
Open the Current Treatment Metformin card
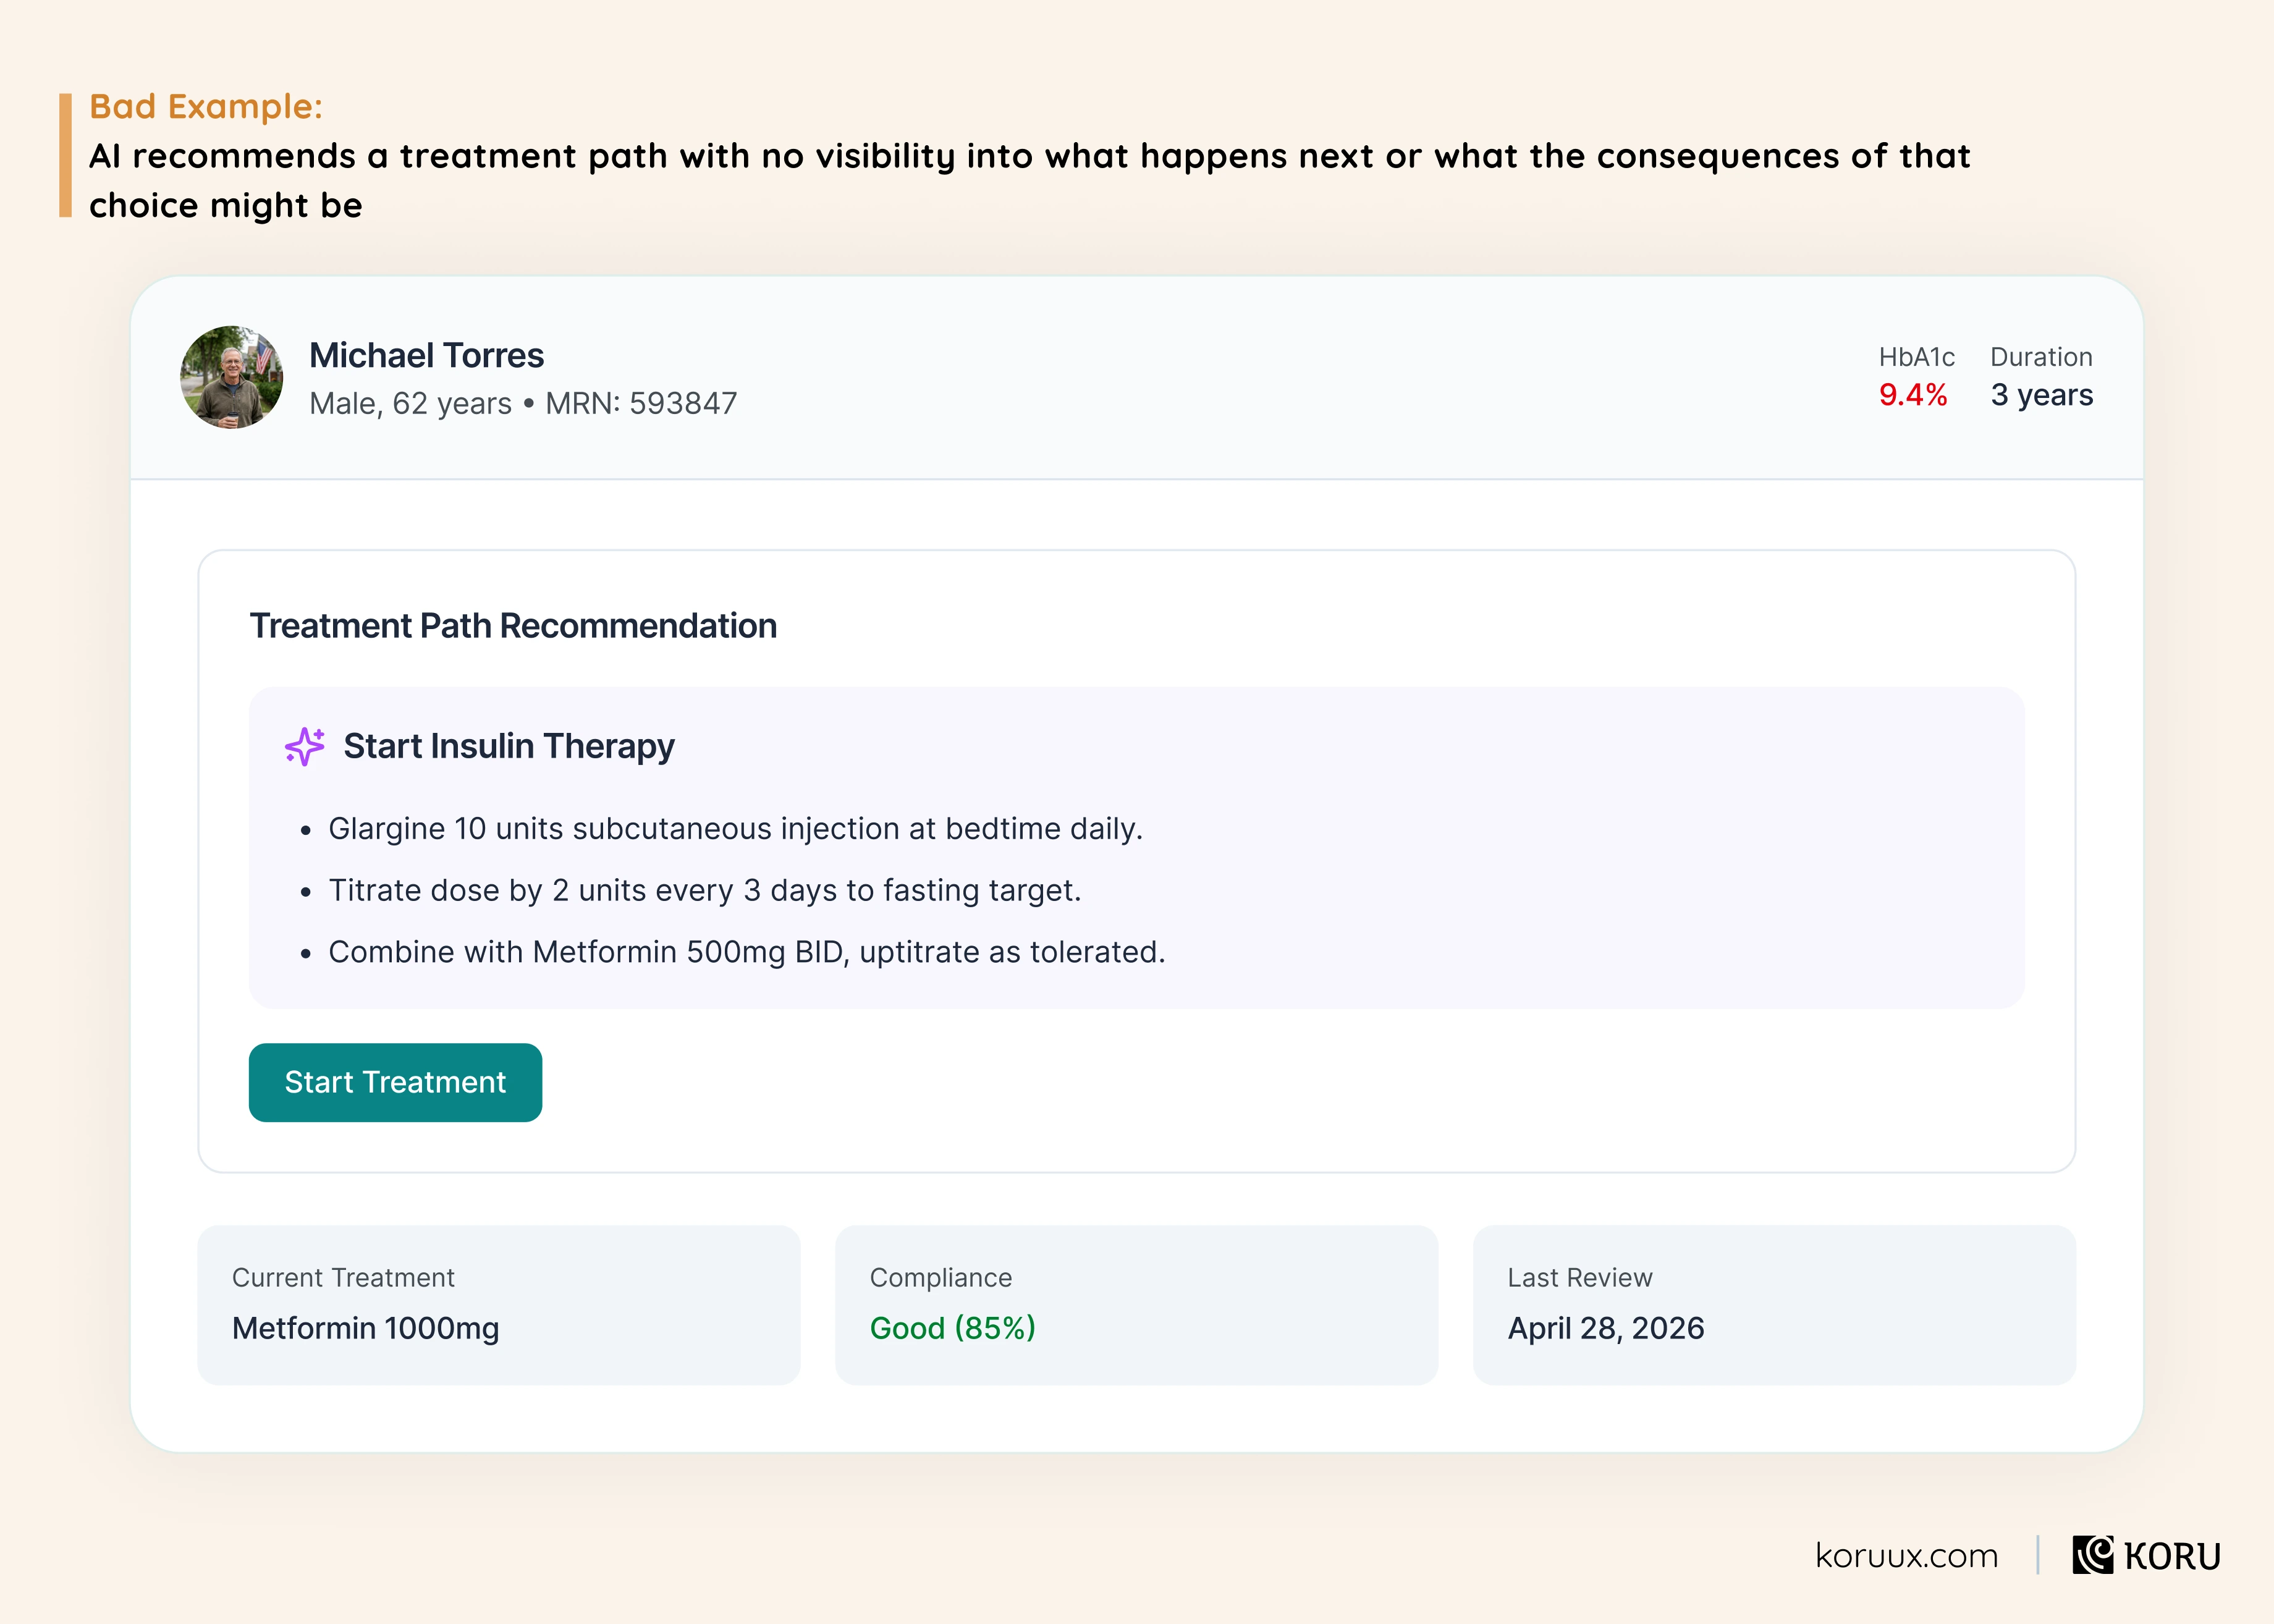pyautogui.click(x=499, y=1305)
